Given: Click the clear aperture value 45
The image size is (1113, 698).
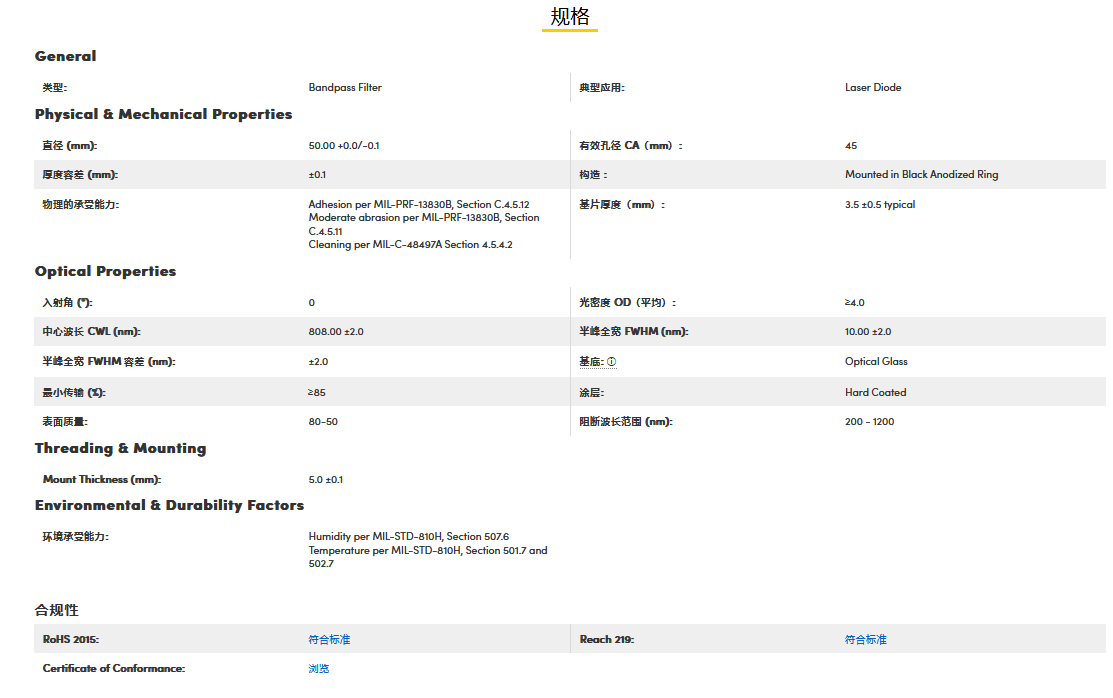Looking at the screenshot, I should (x=851, y=146).
